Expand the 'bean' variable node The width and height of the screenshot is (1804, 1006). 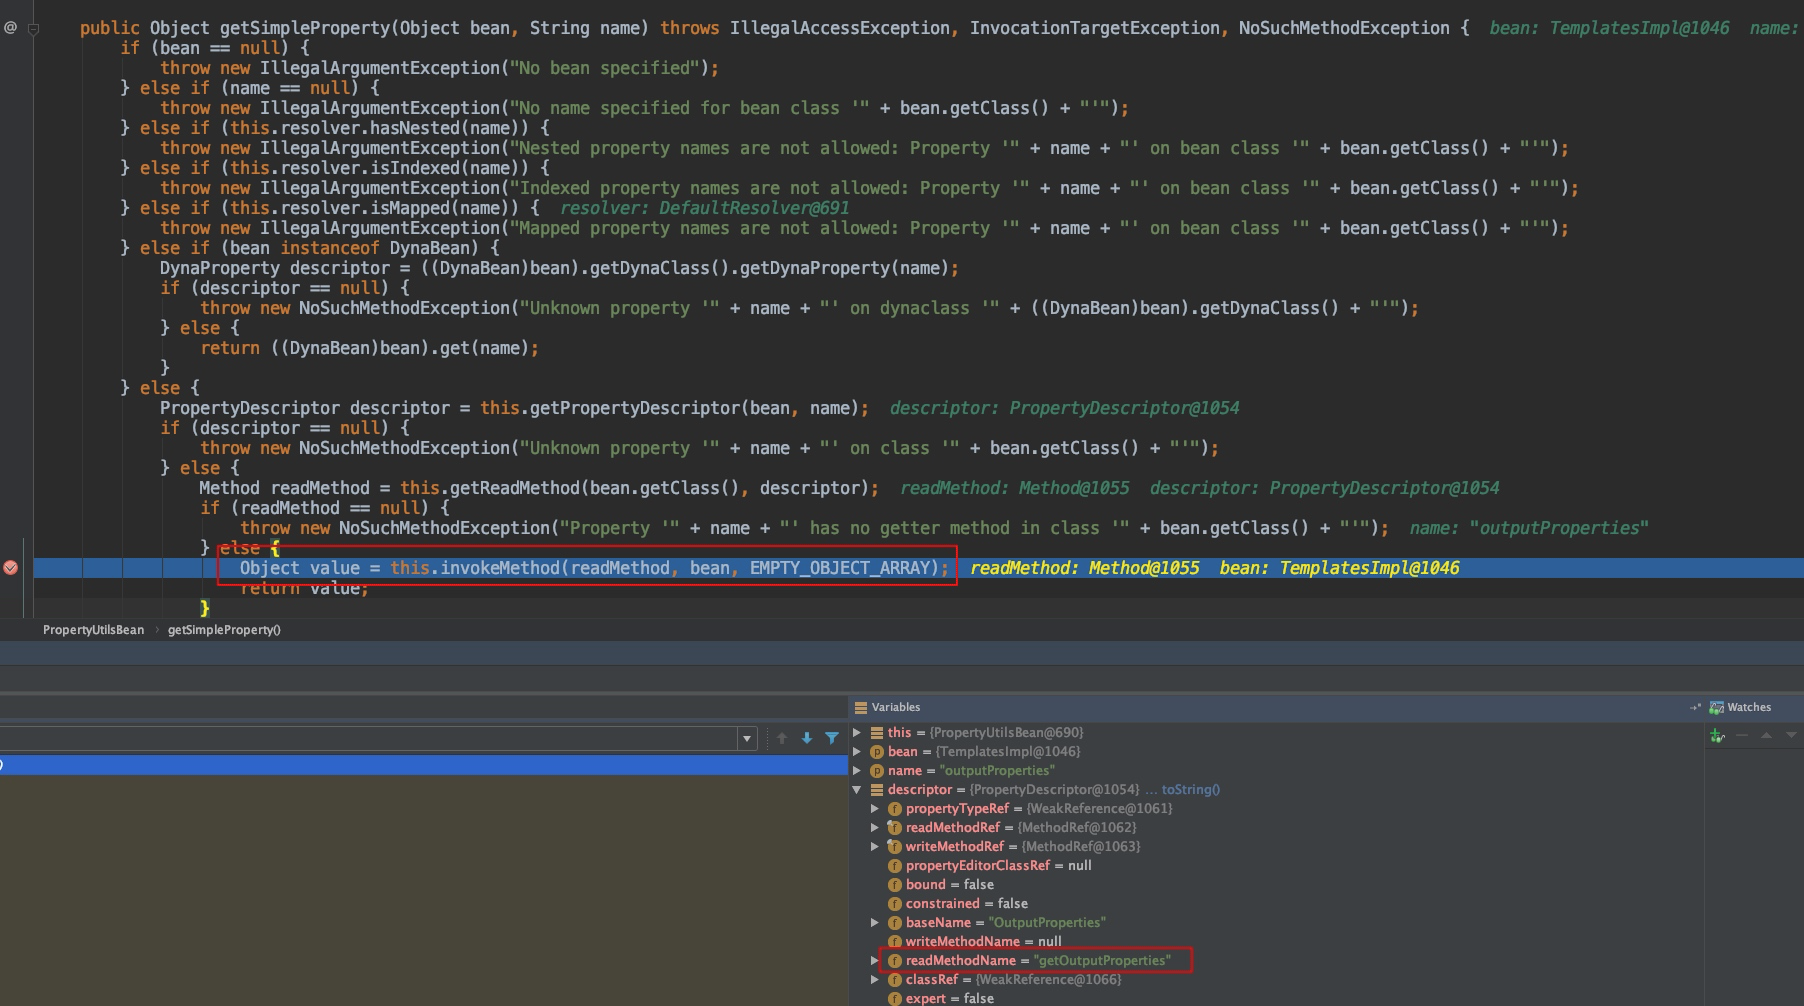tap(857, 752)
